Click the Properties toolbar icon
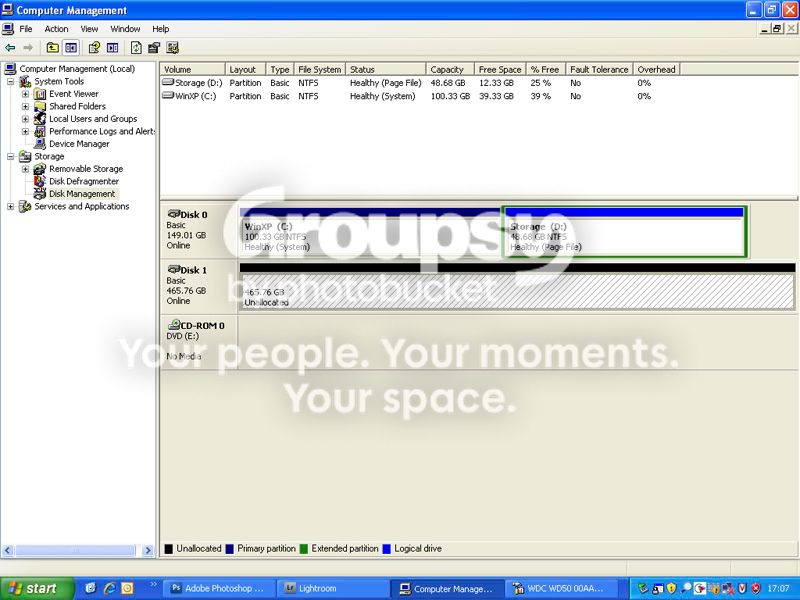The width and height of the screenshot is (800, 600). 154,48
